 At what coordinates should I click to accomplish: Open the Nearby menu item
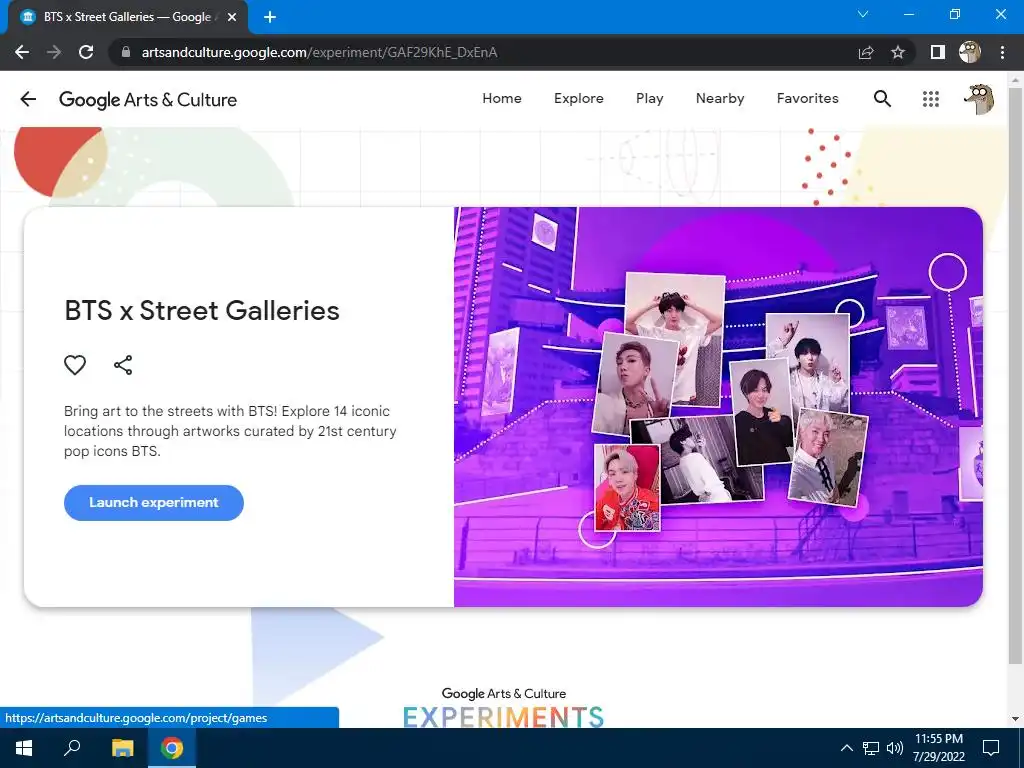tap(720, 98)
